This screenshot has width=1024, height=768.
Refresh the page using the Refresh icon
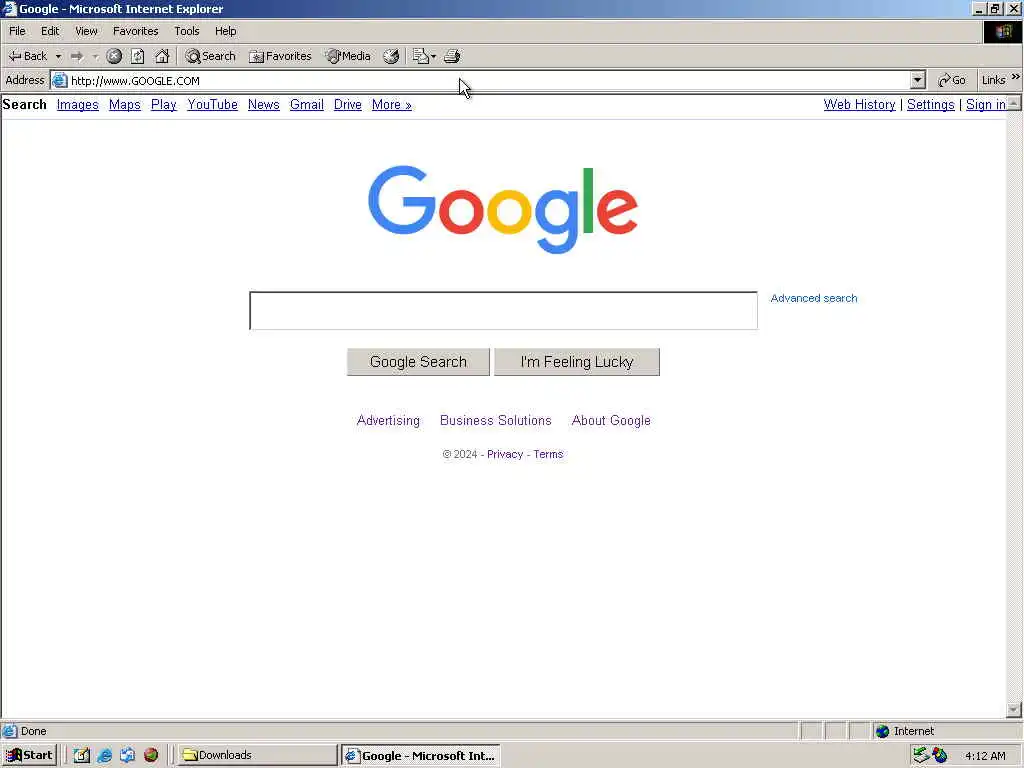point(138,56)
